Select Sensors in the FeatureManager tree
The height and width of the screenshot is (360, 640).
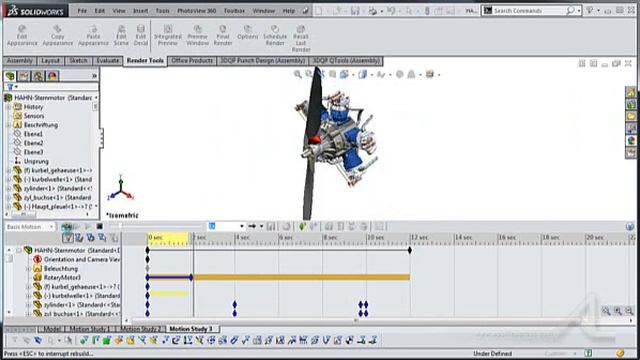[x=34, y=116]
